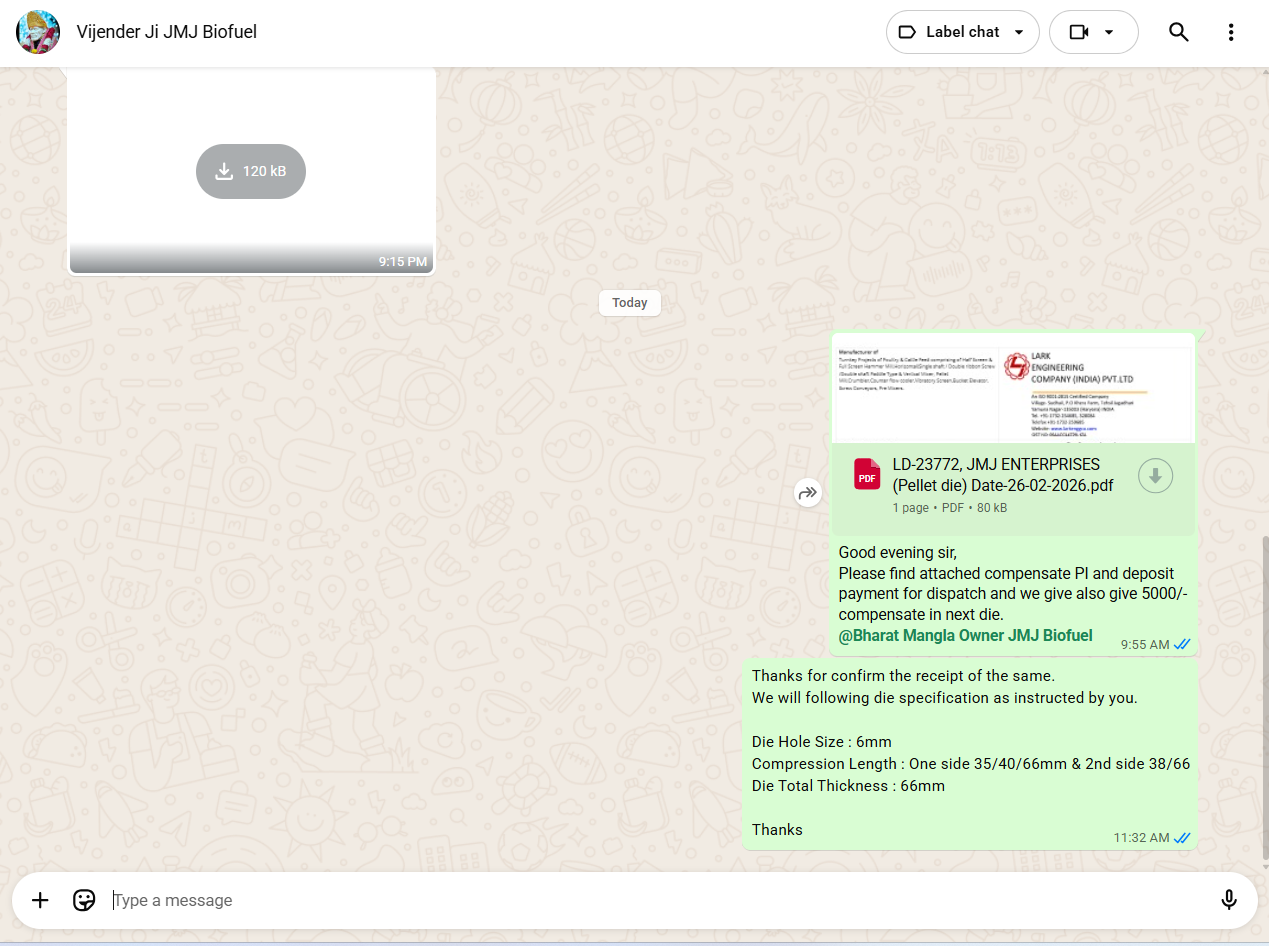
Task: Open the Lark Engineering PDF preview thumbnail
Action: tap(1013, 389)
